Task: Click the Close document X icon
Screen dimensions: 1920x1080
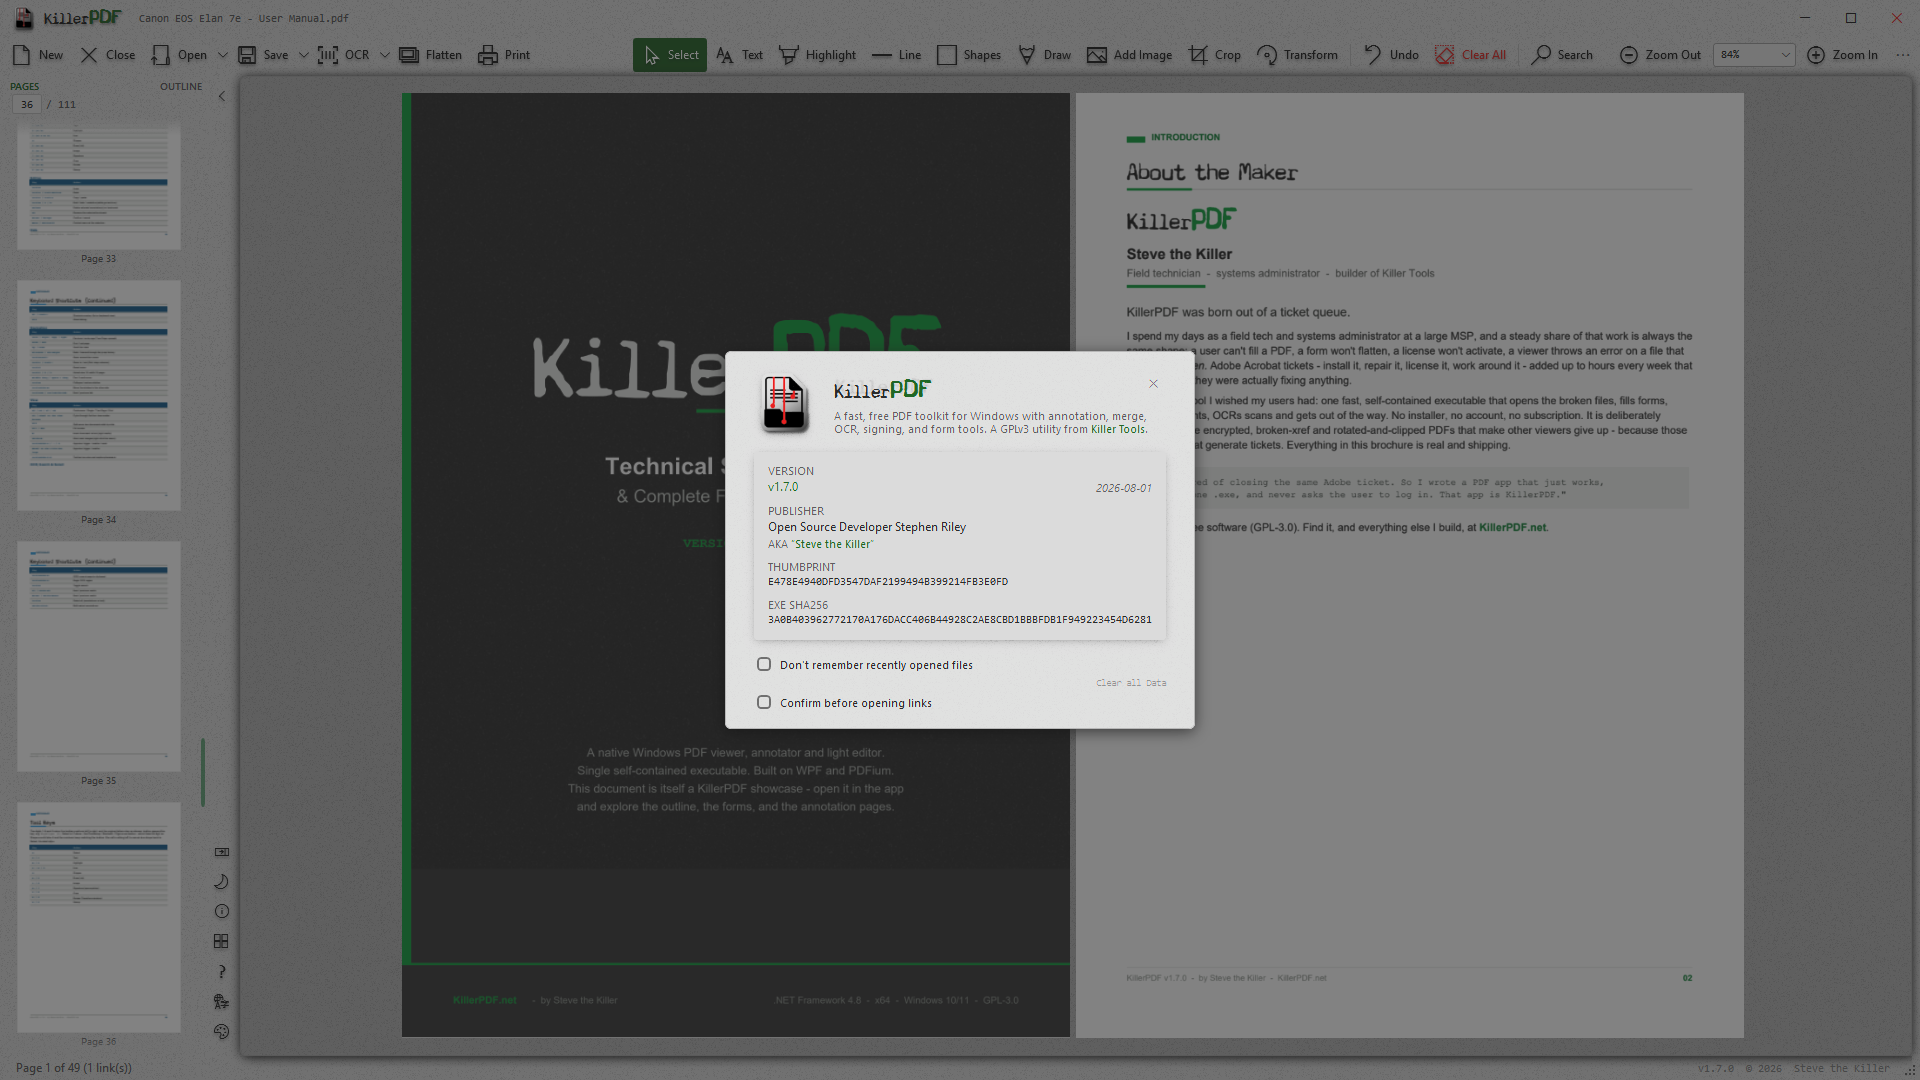Action: point(89,55)
